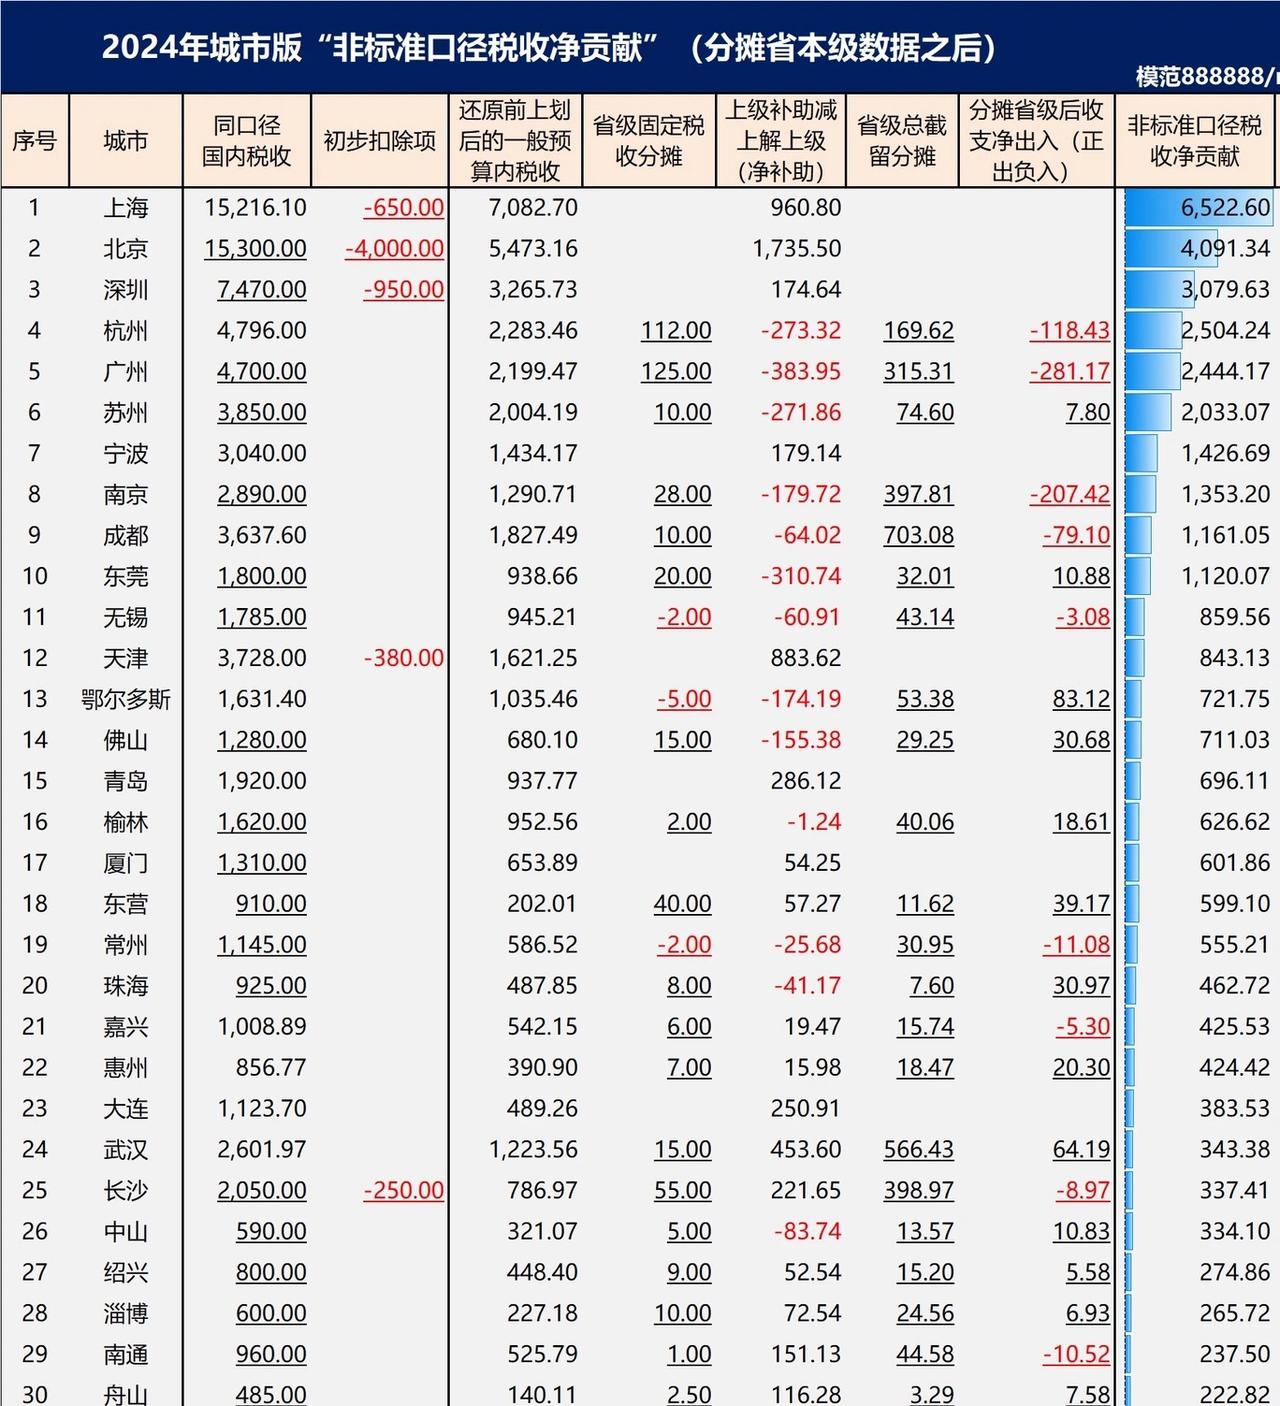Click 武汉's 566.43 省级总截留分摊 value
1280x1406 pixels.
918,1150
